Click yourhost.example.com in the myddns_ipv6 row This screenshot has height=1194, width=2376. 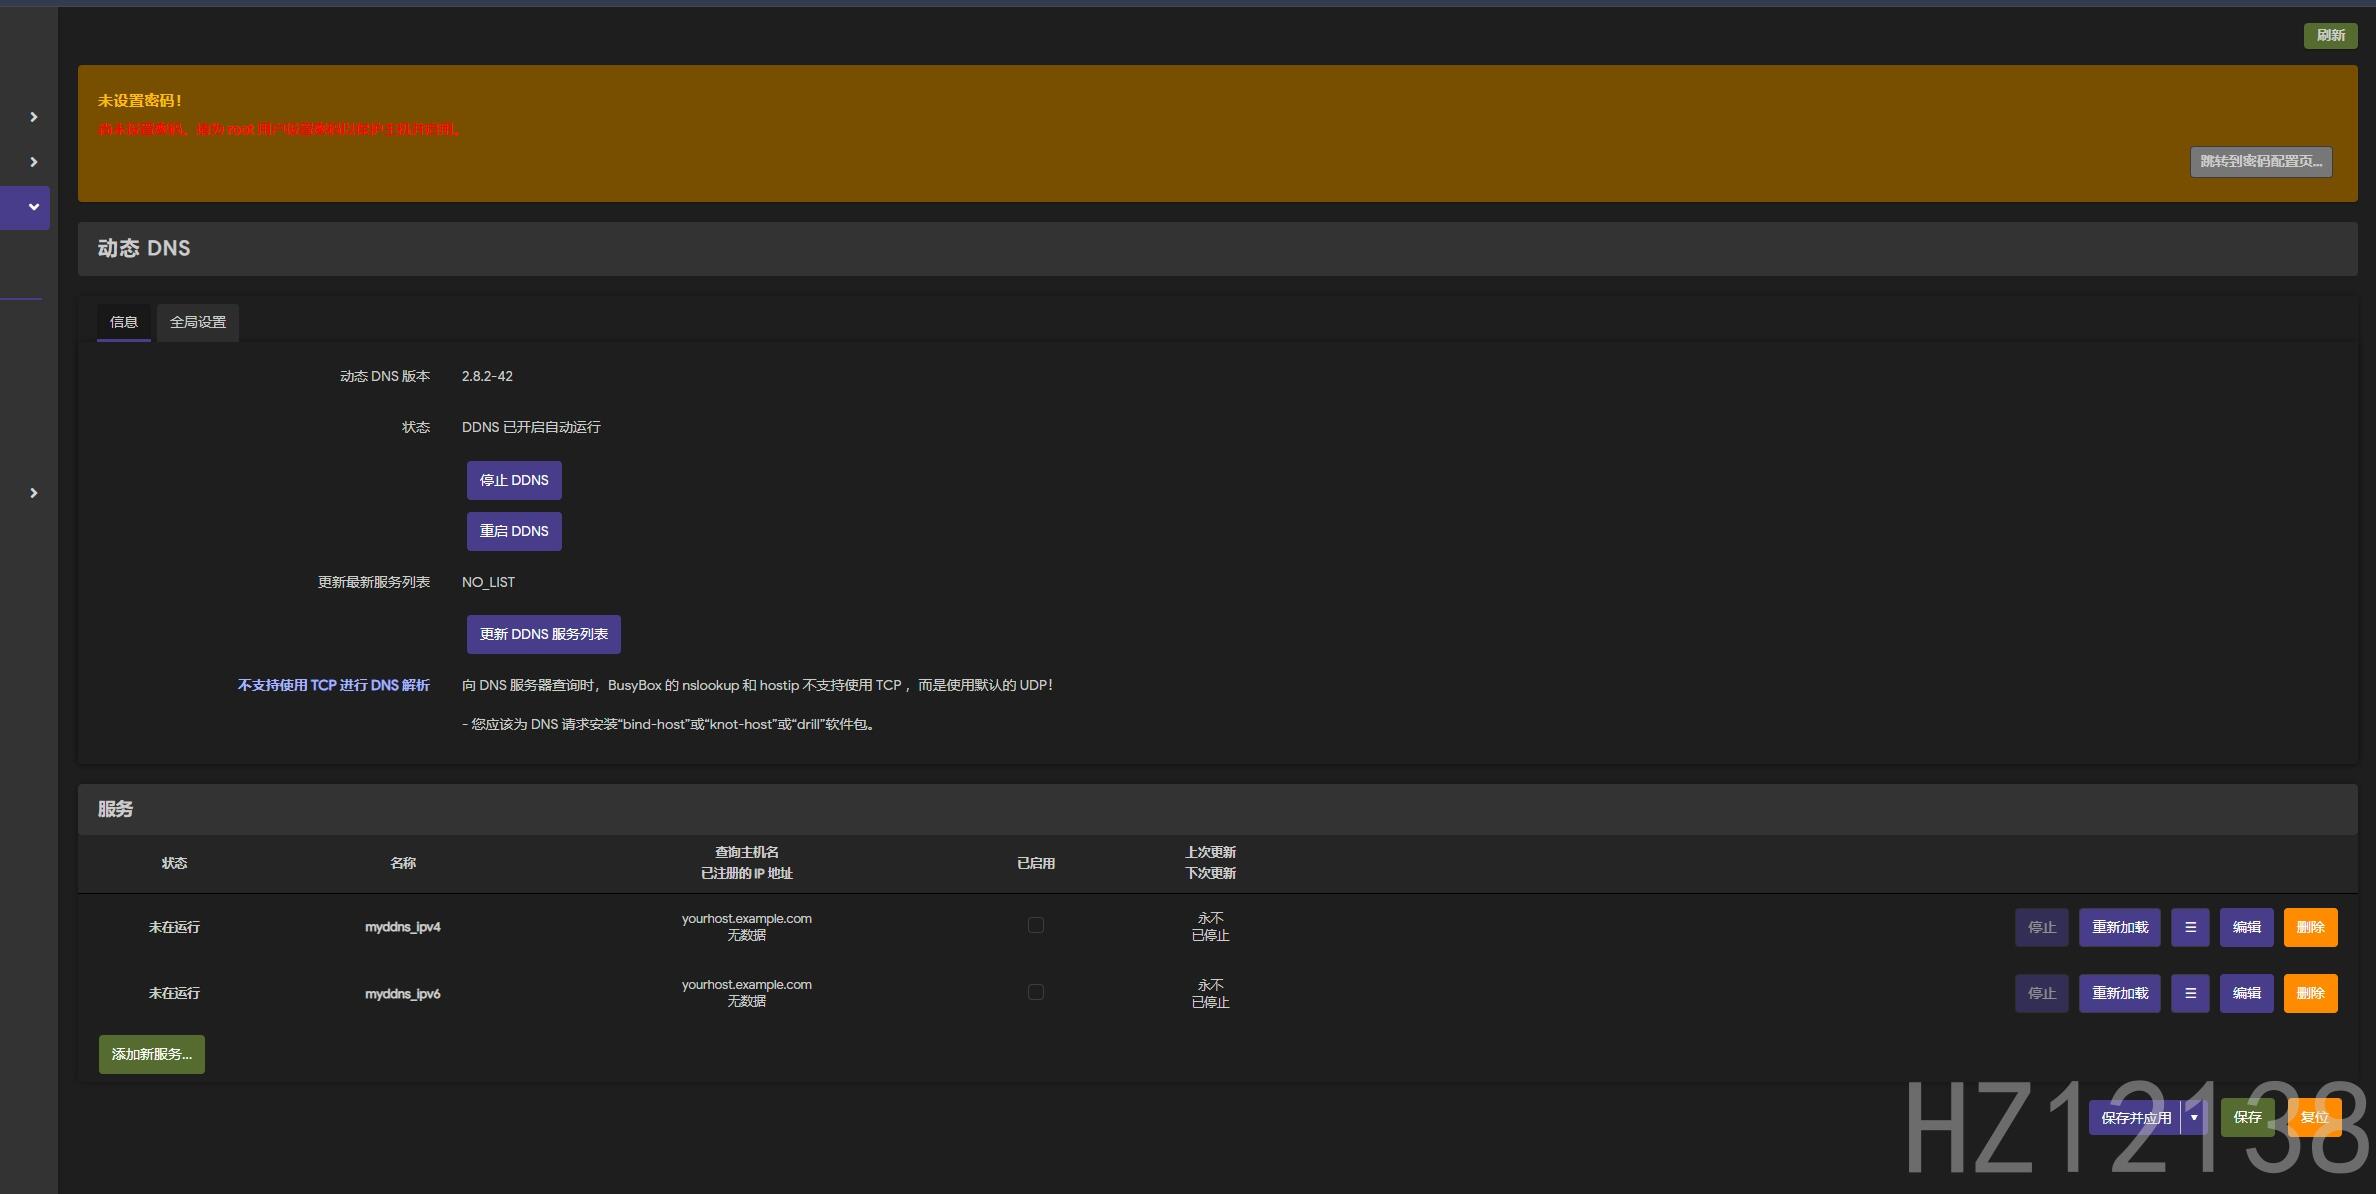pyautogui.click(x=747, y=984)
